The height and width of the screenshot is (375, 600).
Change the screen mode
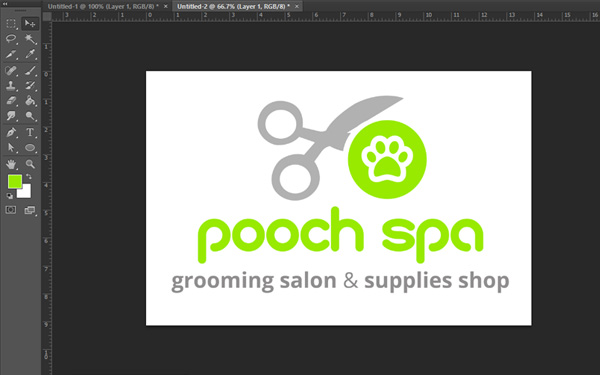pos(29,210)
